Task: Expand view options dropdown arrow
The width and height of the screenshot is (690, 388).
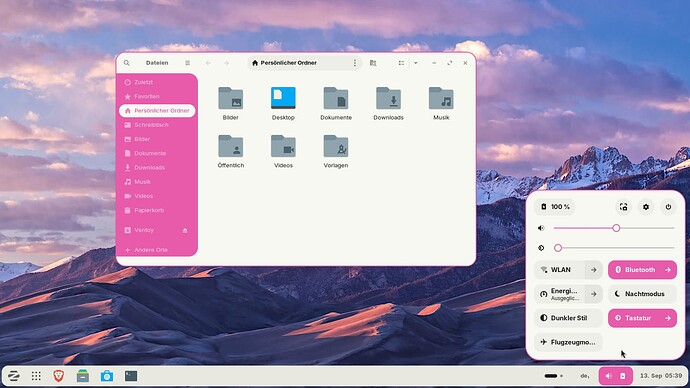Action: pos(415,63)
